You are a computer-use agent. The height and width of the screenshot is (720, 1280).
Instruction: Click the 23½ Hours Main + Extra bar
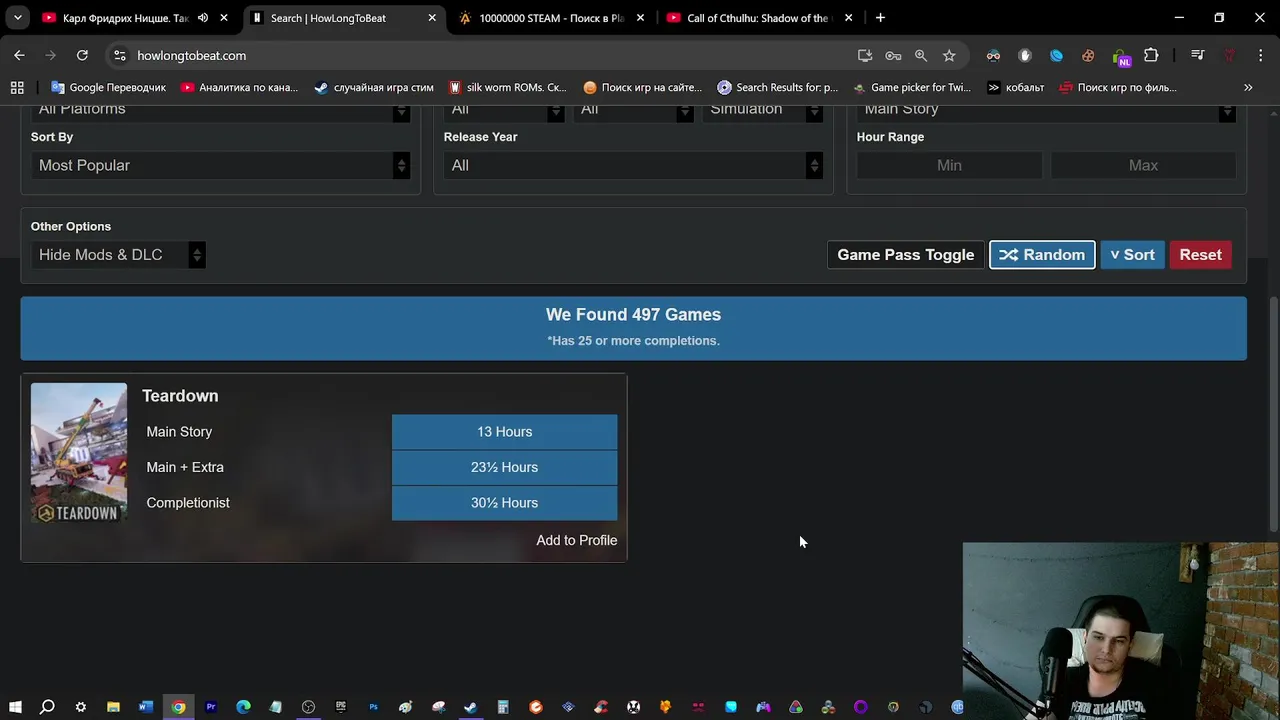click(x=504, y=467)
